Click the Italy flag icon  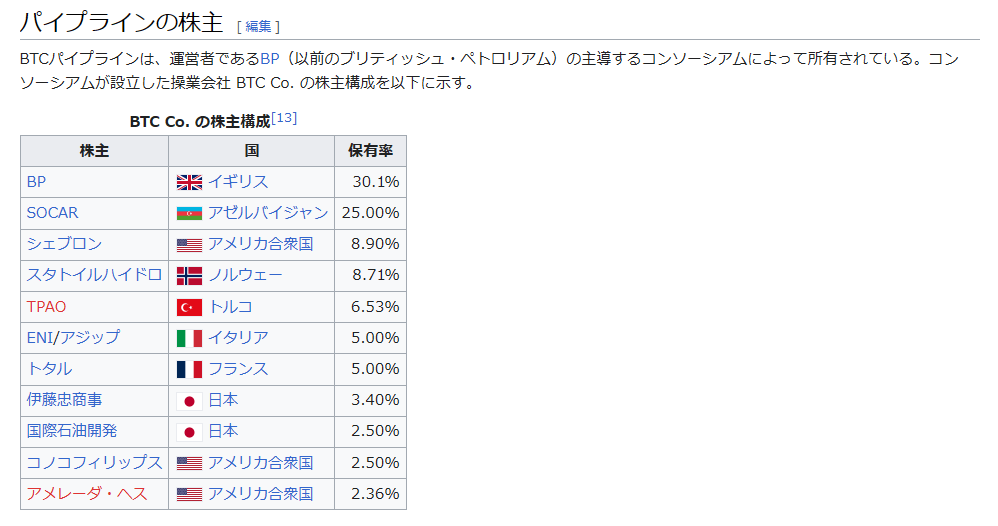[x=189, y=338]
